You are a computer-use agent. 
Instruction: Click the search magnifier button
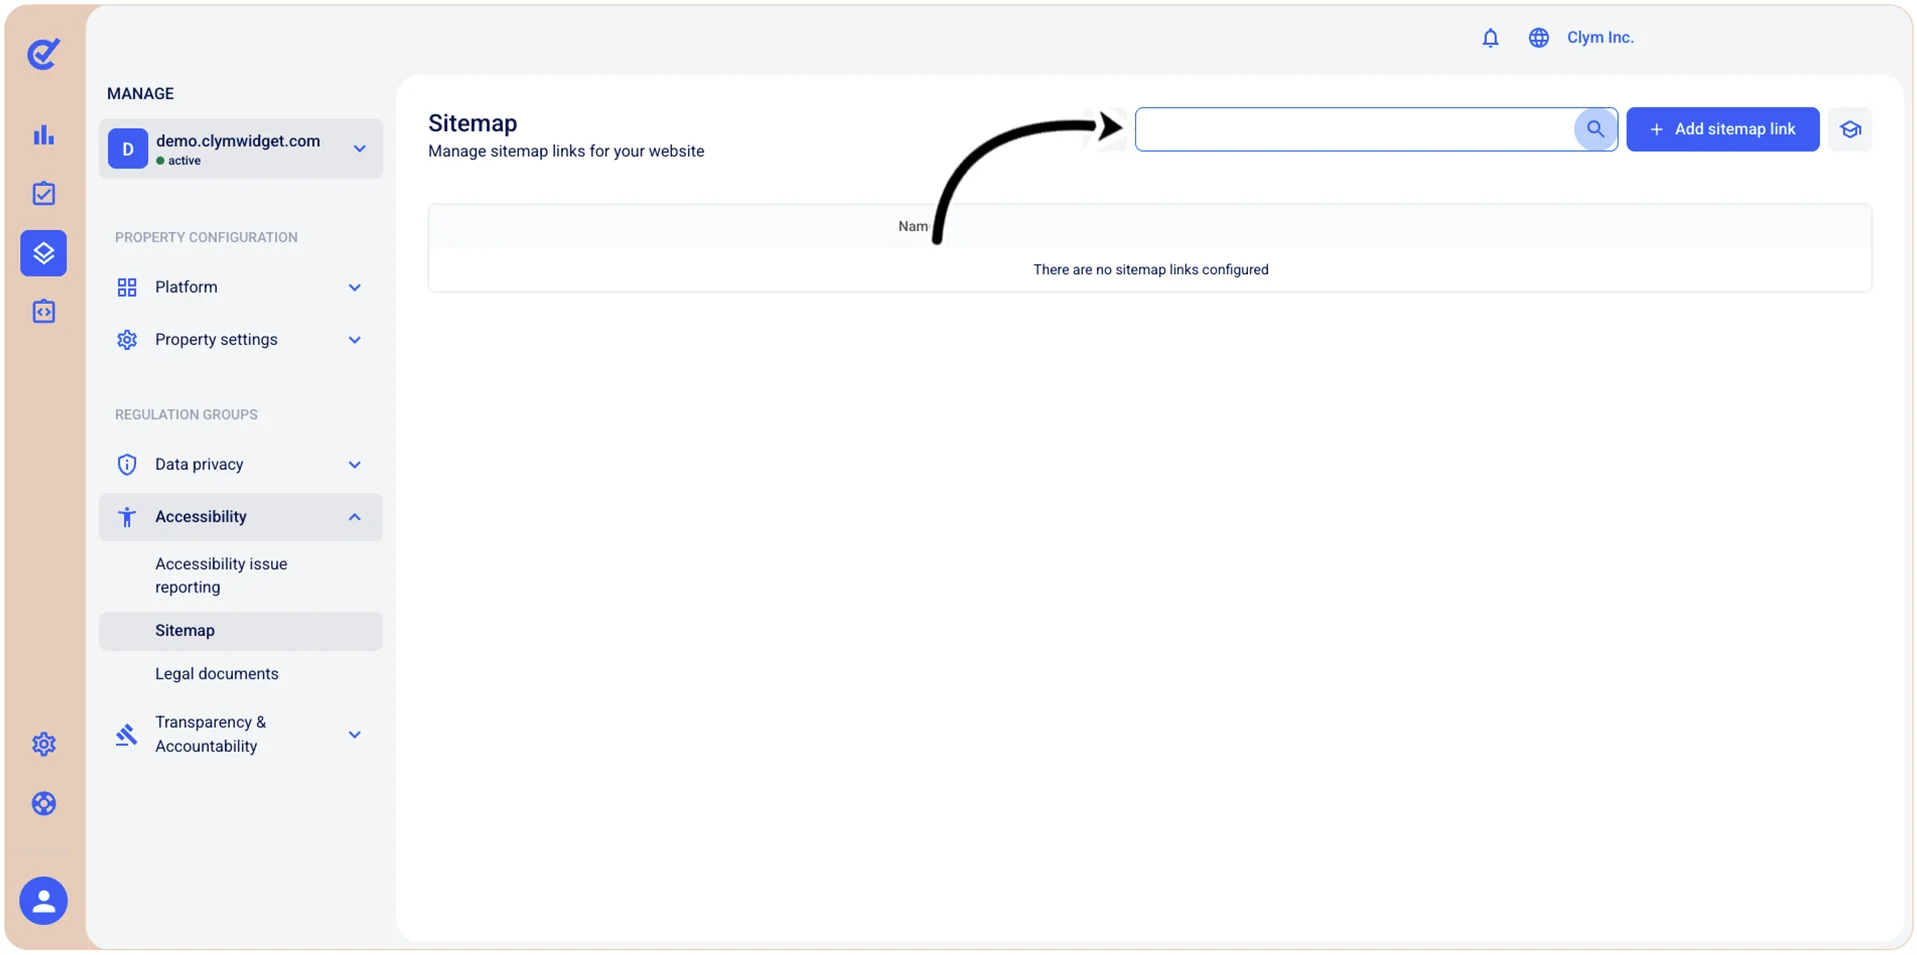click(1595, 129)
